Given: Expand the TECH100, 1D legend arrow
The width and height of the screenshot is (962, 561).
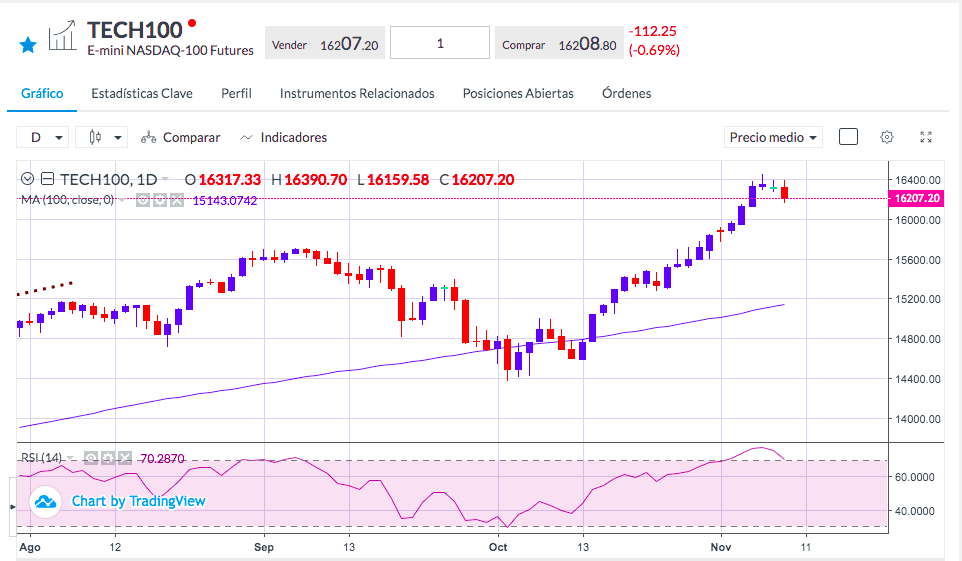Looking at the screenshot, I should 164,179.
